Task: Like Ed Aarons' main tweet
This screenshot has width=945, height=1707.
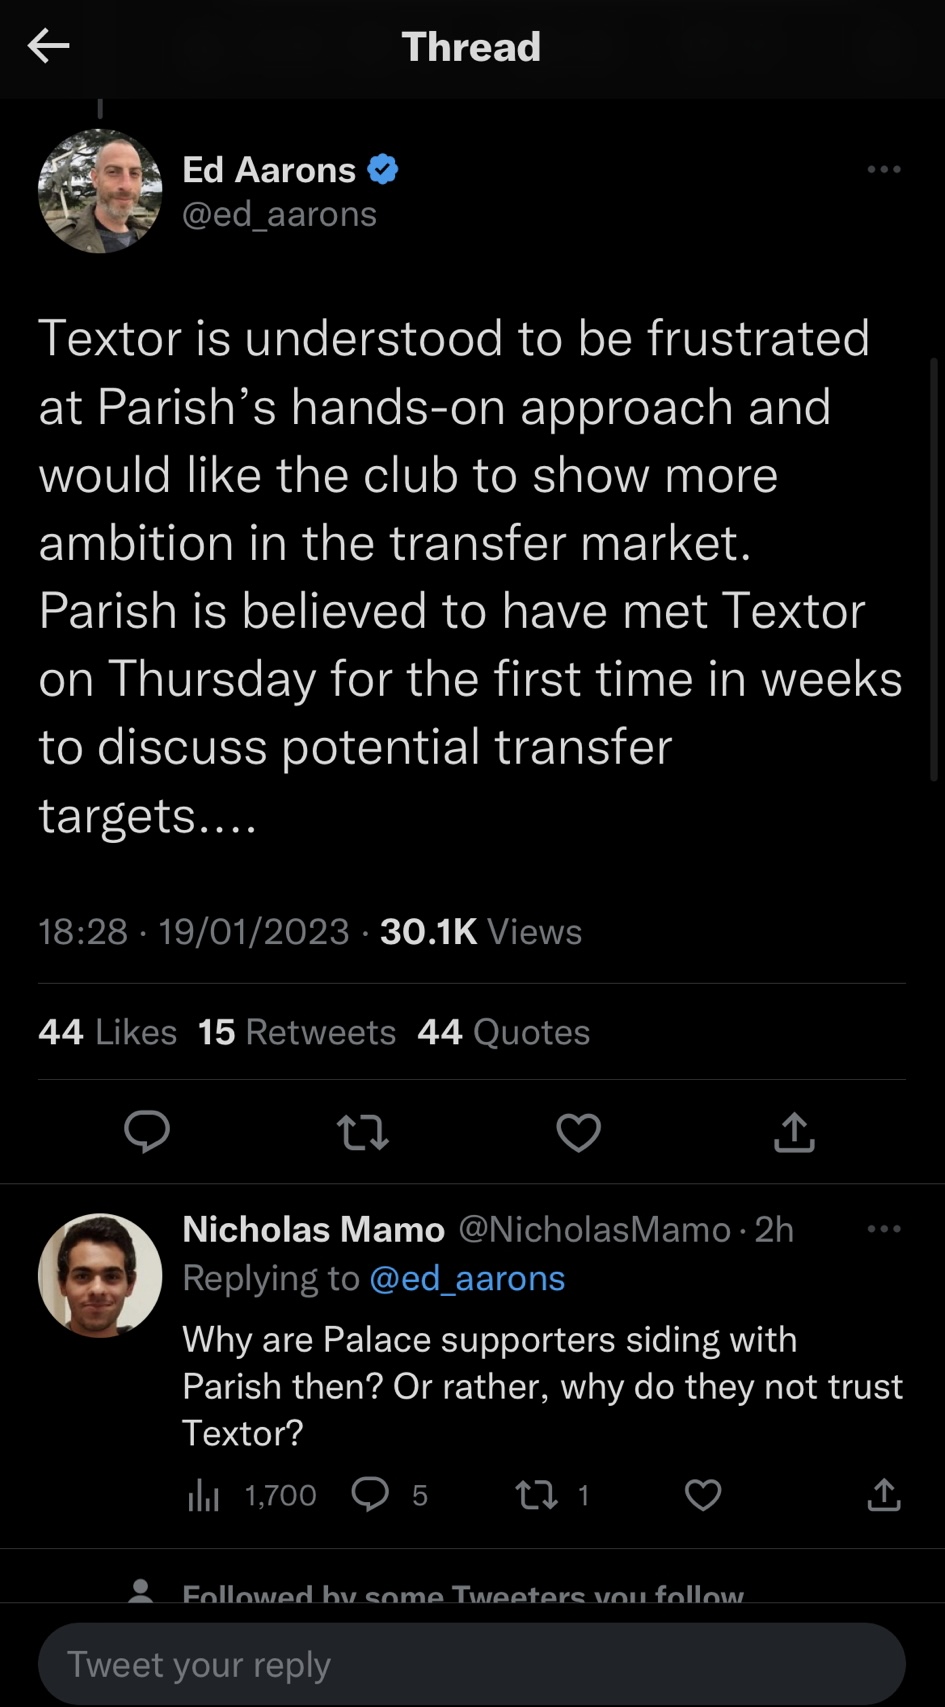Action: 578,1132
